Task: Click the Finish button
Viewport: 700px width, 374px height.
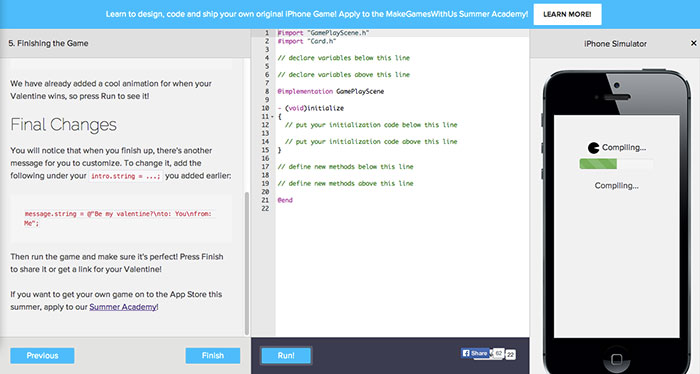Action: (x=212, y=356)
